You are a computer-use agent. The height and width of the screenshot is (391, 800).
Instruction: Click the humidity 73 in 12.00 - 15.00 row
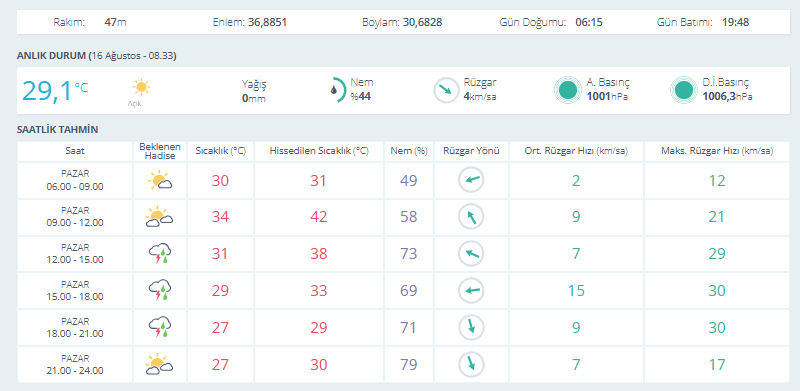(x=409, y=254)
